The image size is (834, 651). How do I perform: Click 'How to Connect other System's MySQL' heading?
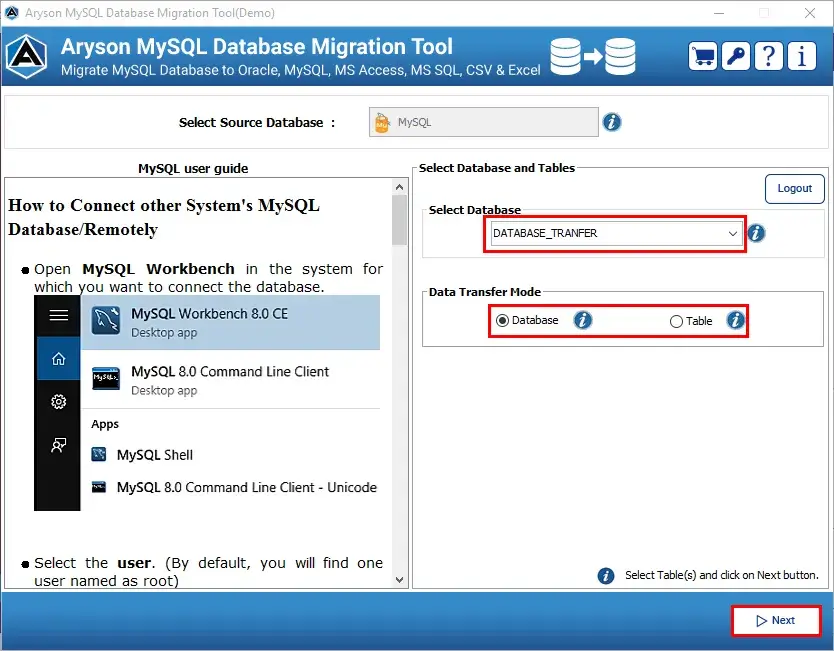164,205
